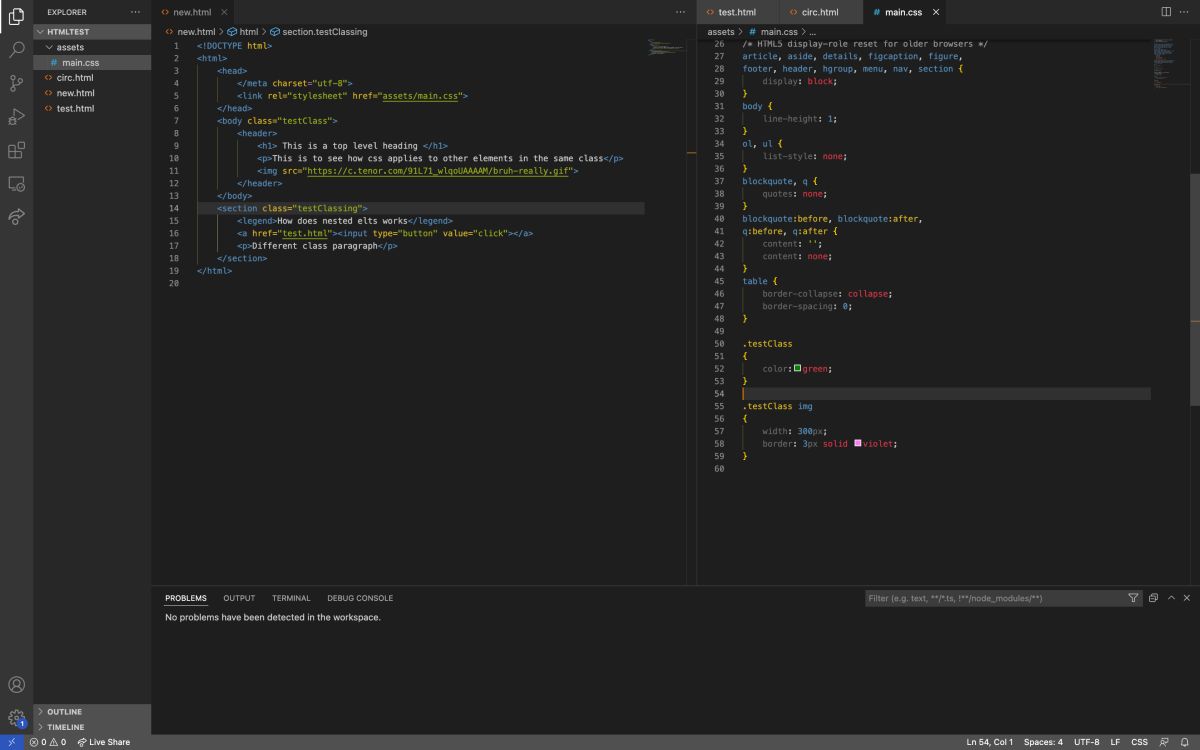Switch to the test.html editor tab
This screenshot has height=750, width=1200.
tap(737, 12)
